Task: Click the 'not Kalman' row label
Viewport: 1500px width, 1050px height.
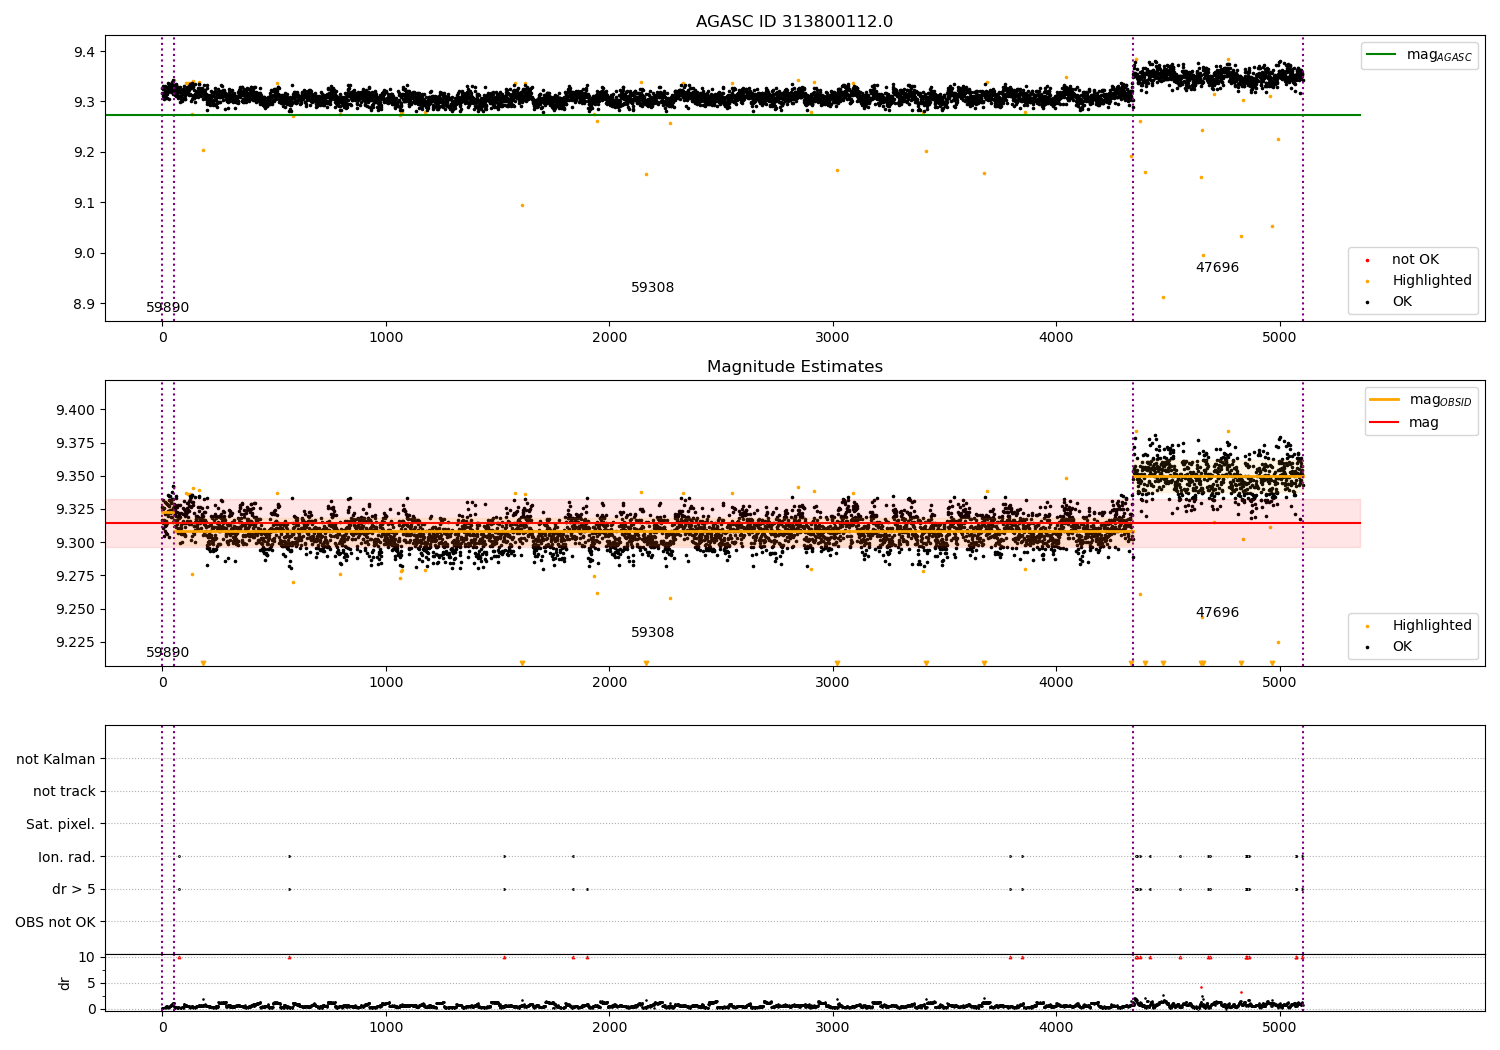Action: point(56,759)
